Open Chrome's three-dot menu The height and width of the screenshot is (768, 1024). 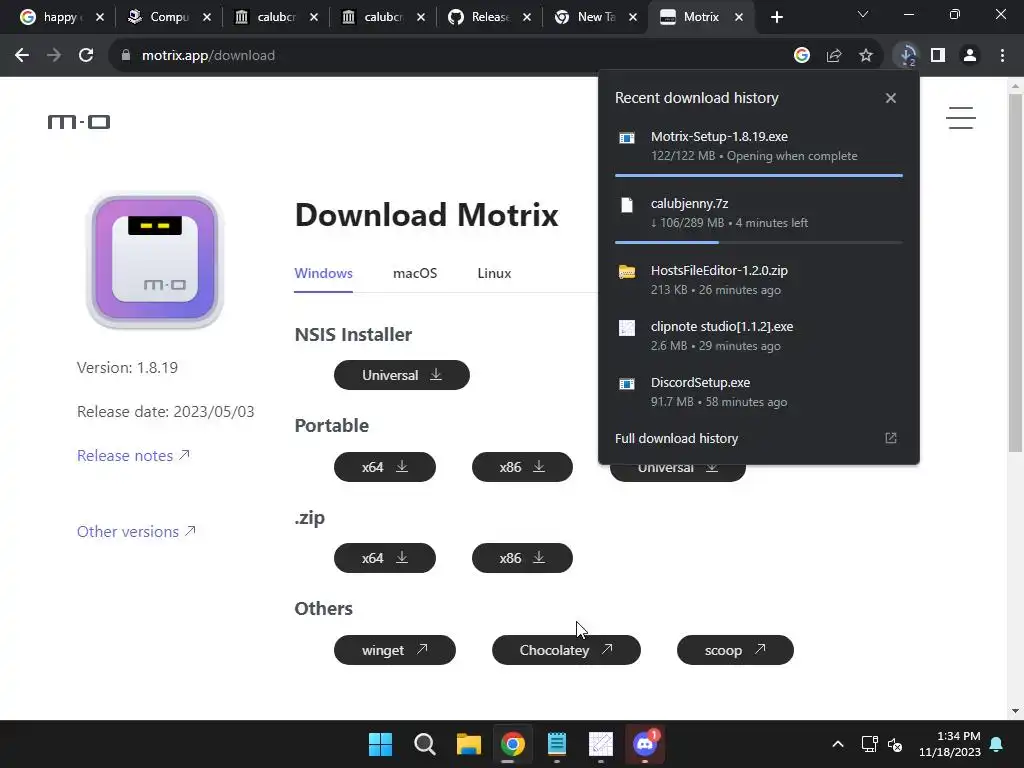[1002, 56]
